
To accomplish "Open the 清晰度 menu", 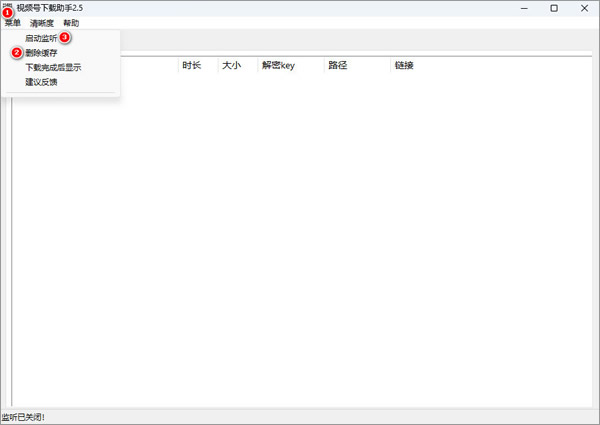I will coord(42,23).
